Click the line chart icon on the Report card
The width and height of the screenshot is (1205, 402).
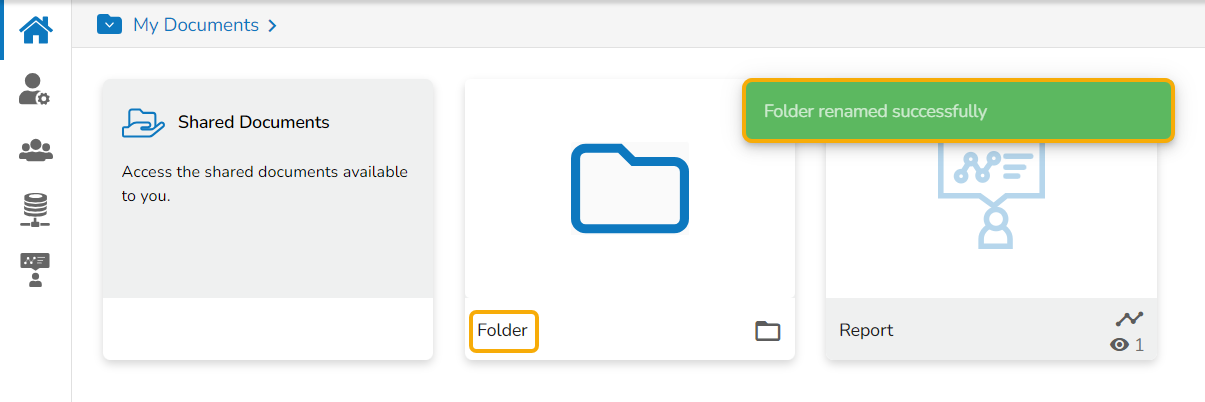coord(1129,319)
